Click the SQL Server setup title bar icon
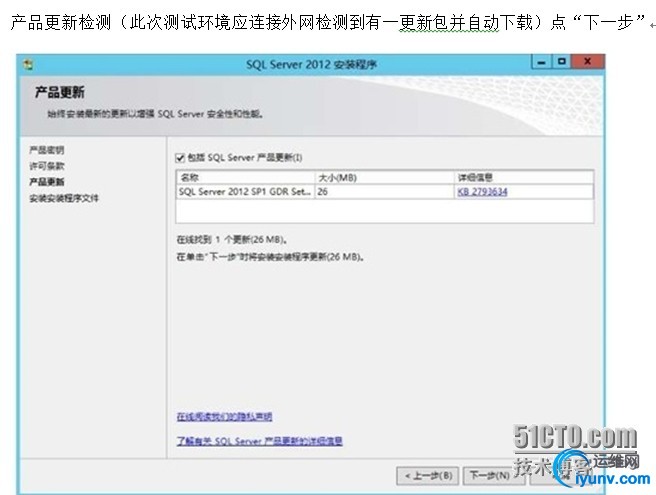The image size is (656, 495). (x=28, y=65)
